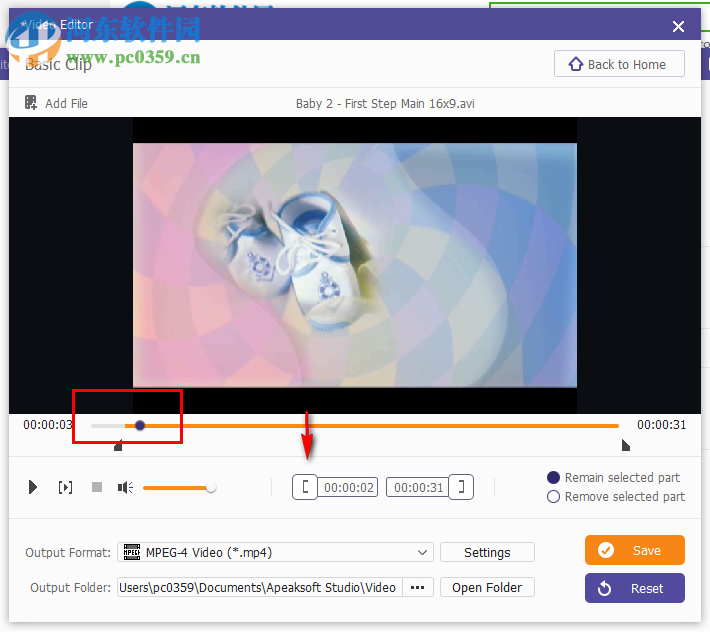Save the edited clip
The image size is (710, 632).
[x=634, y=550]
